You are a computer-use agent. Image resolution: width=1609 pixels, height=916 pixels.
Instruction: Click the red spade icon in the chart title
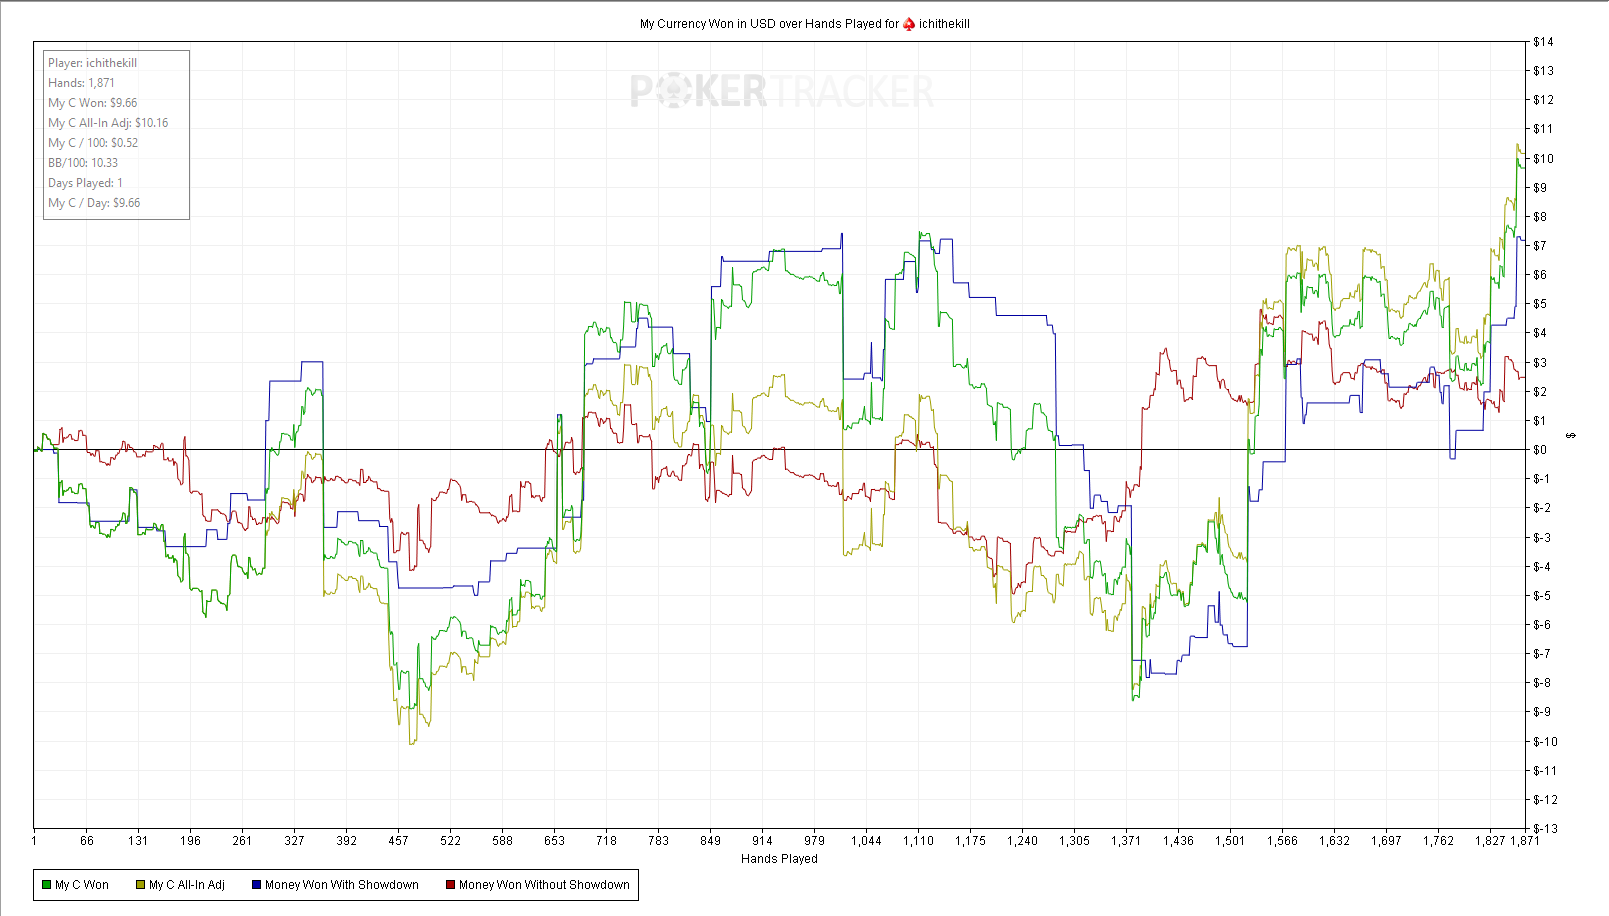[909, 24]
